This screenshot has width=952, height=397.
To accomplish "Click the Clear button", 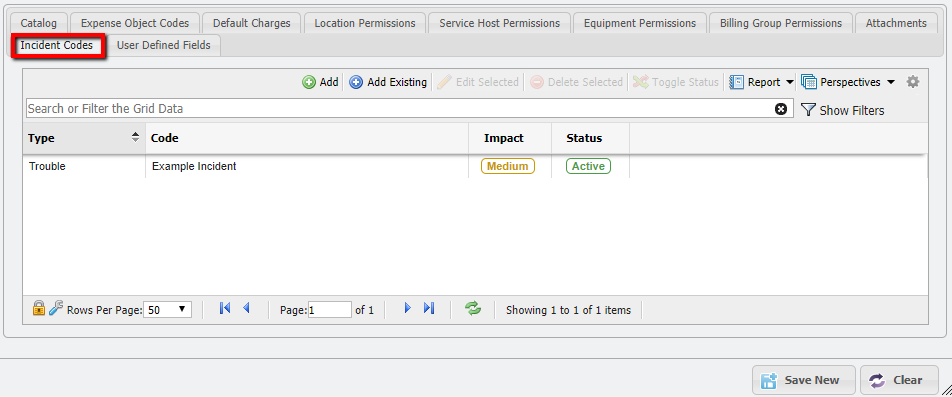I will tap(899, 380).
